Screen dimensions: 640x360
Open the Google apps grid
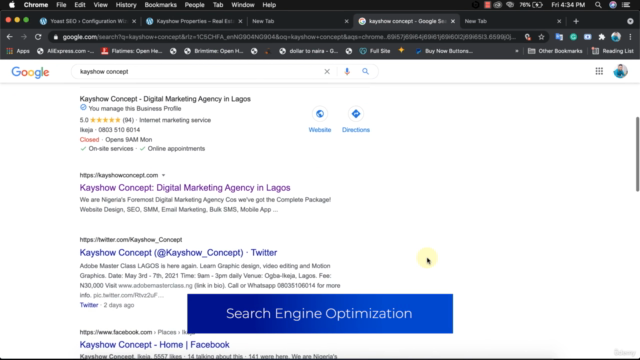[x=599, y=71]
